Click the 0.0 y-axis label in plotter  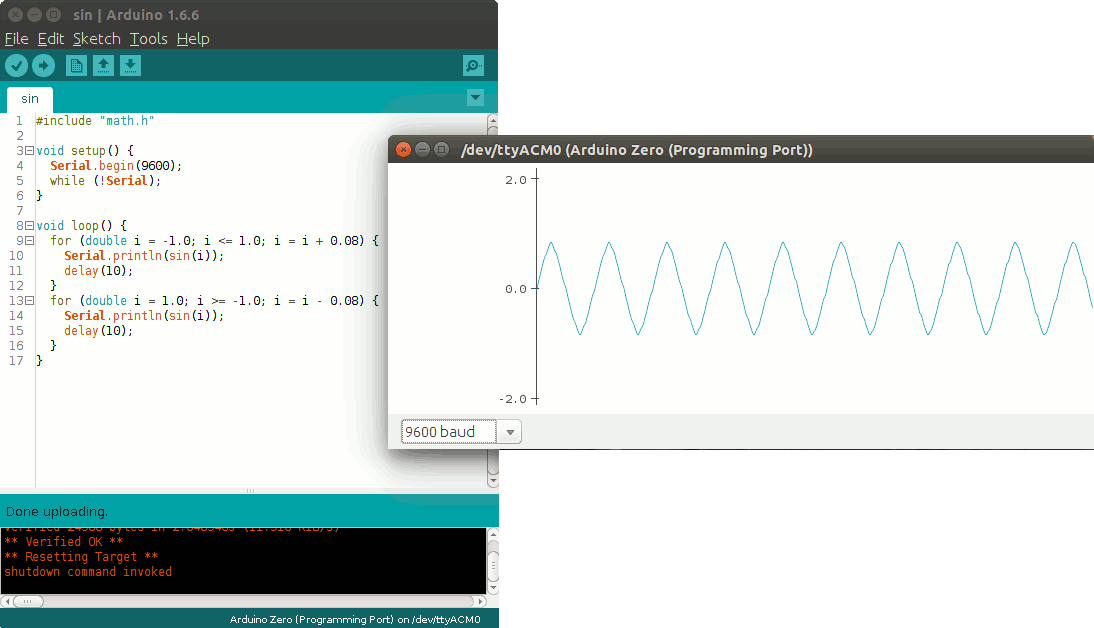pos(516,289)
